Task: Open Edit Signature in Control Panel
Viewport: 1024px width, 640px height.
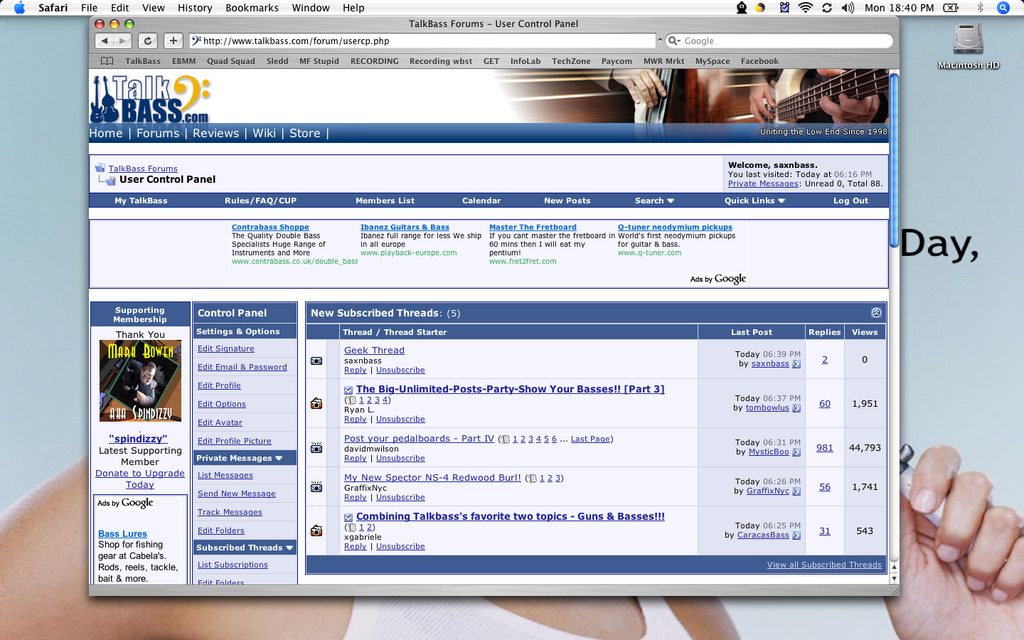Action: click(x=226, y=349)
